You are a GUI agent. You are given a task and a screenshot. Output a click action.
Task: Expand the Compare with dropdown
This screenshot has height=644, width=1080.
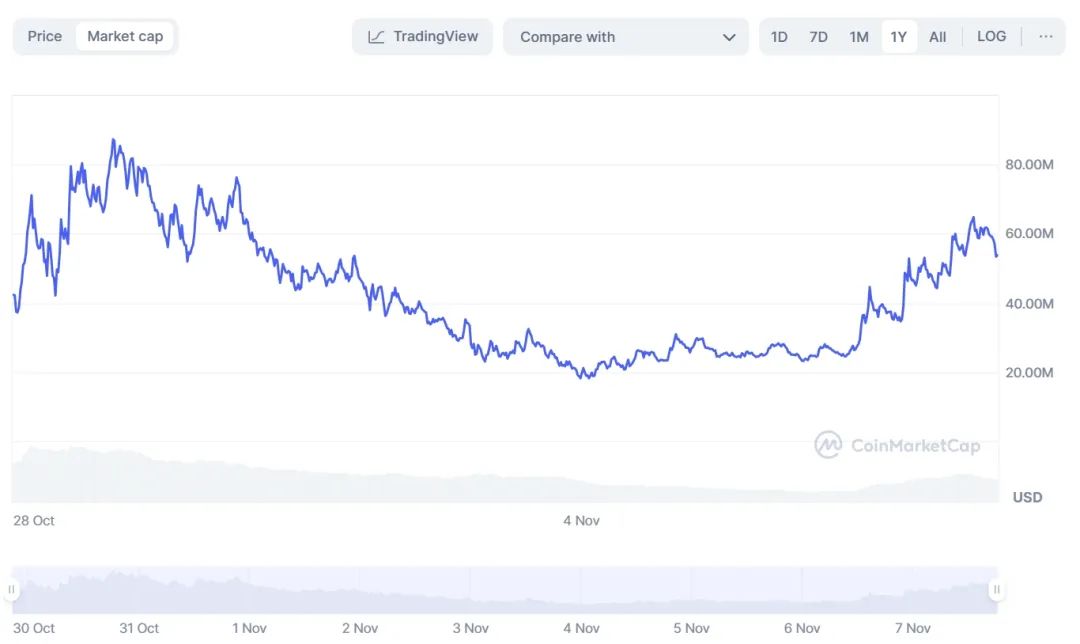(x=625, y=37)
